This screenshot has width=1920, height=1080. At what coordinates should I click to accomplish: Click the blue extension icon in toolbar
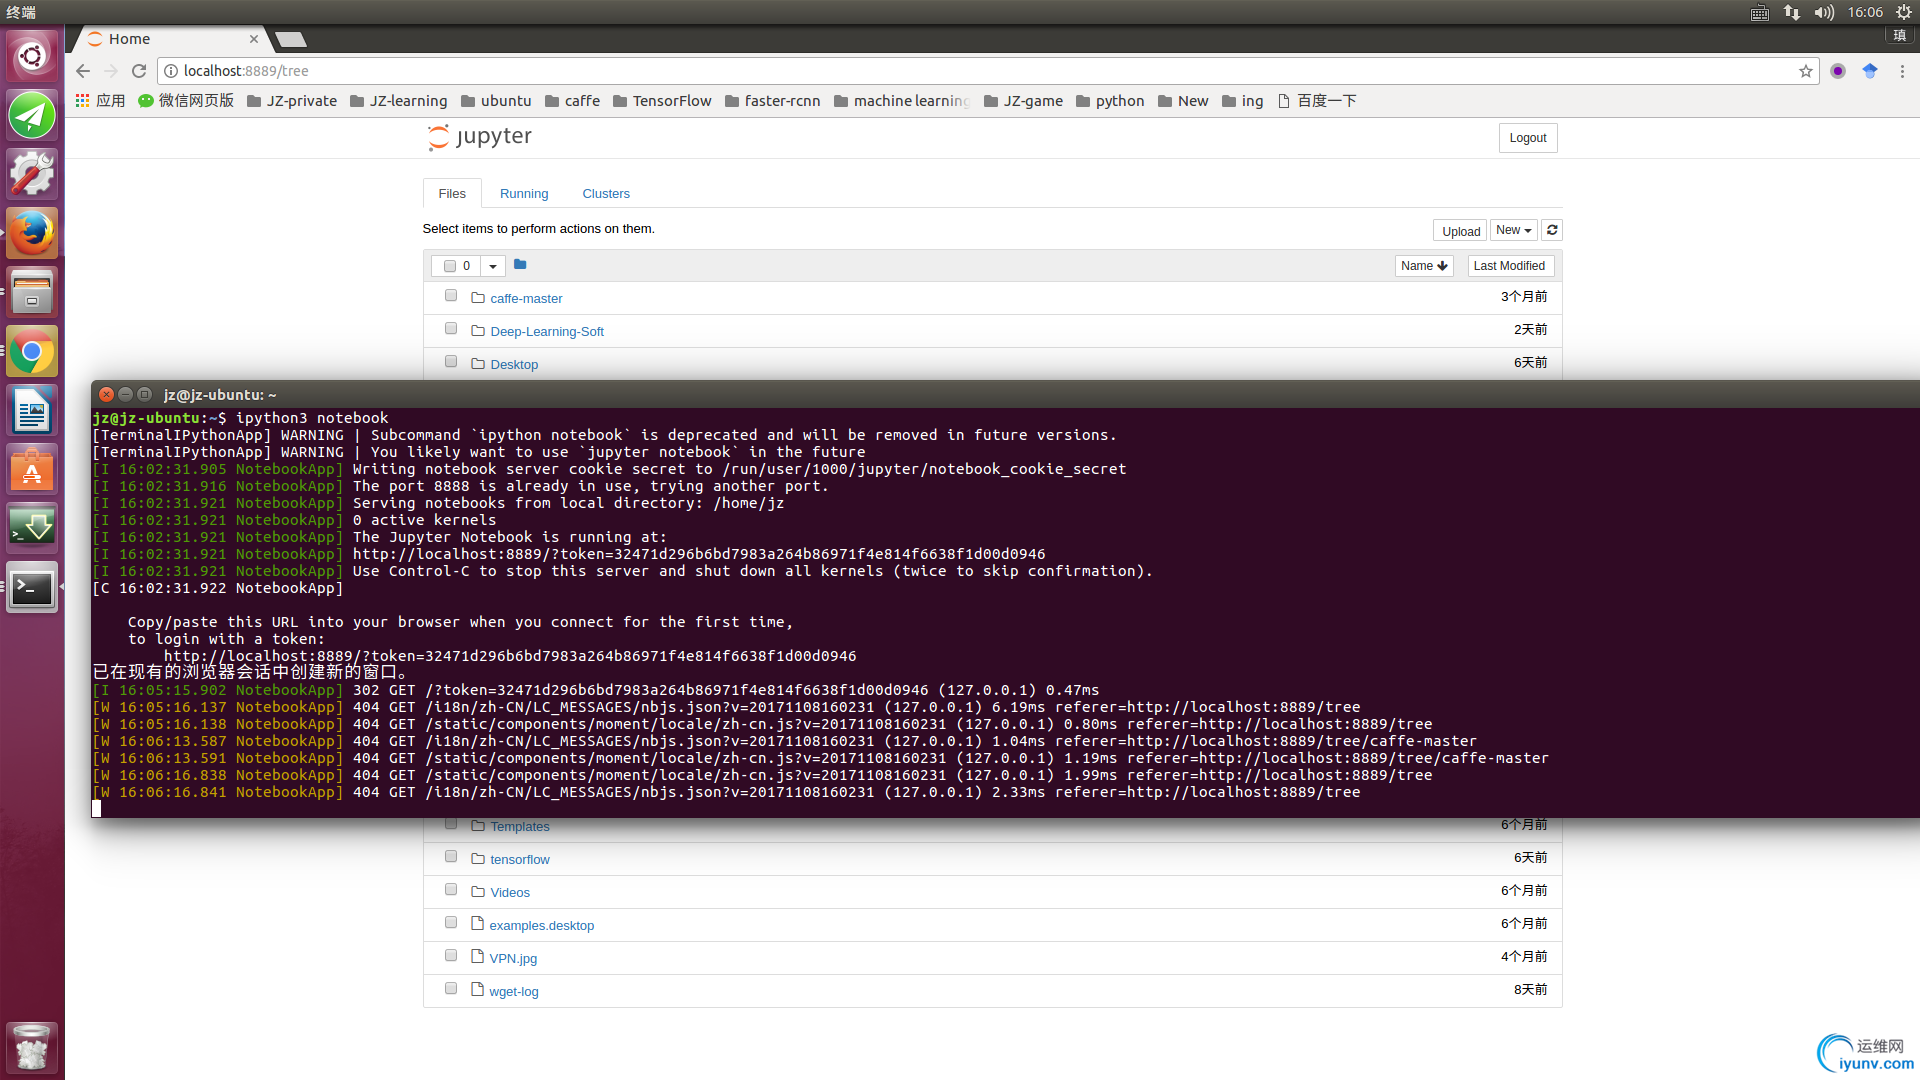click(x=1870, y=71)
